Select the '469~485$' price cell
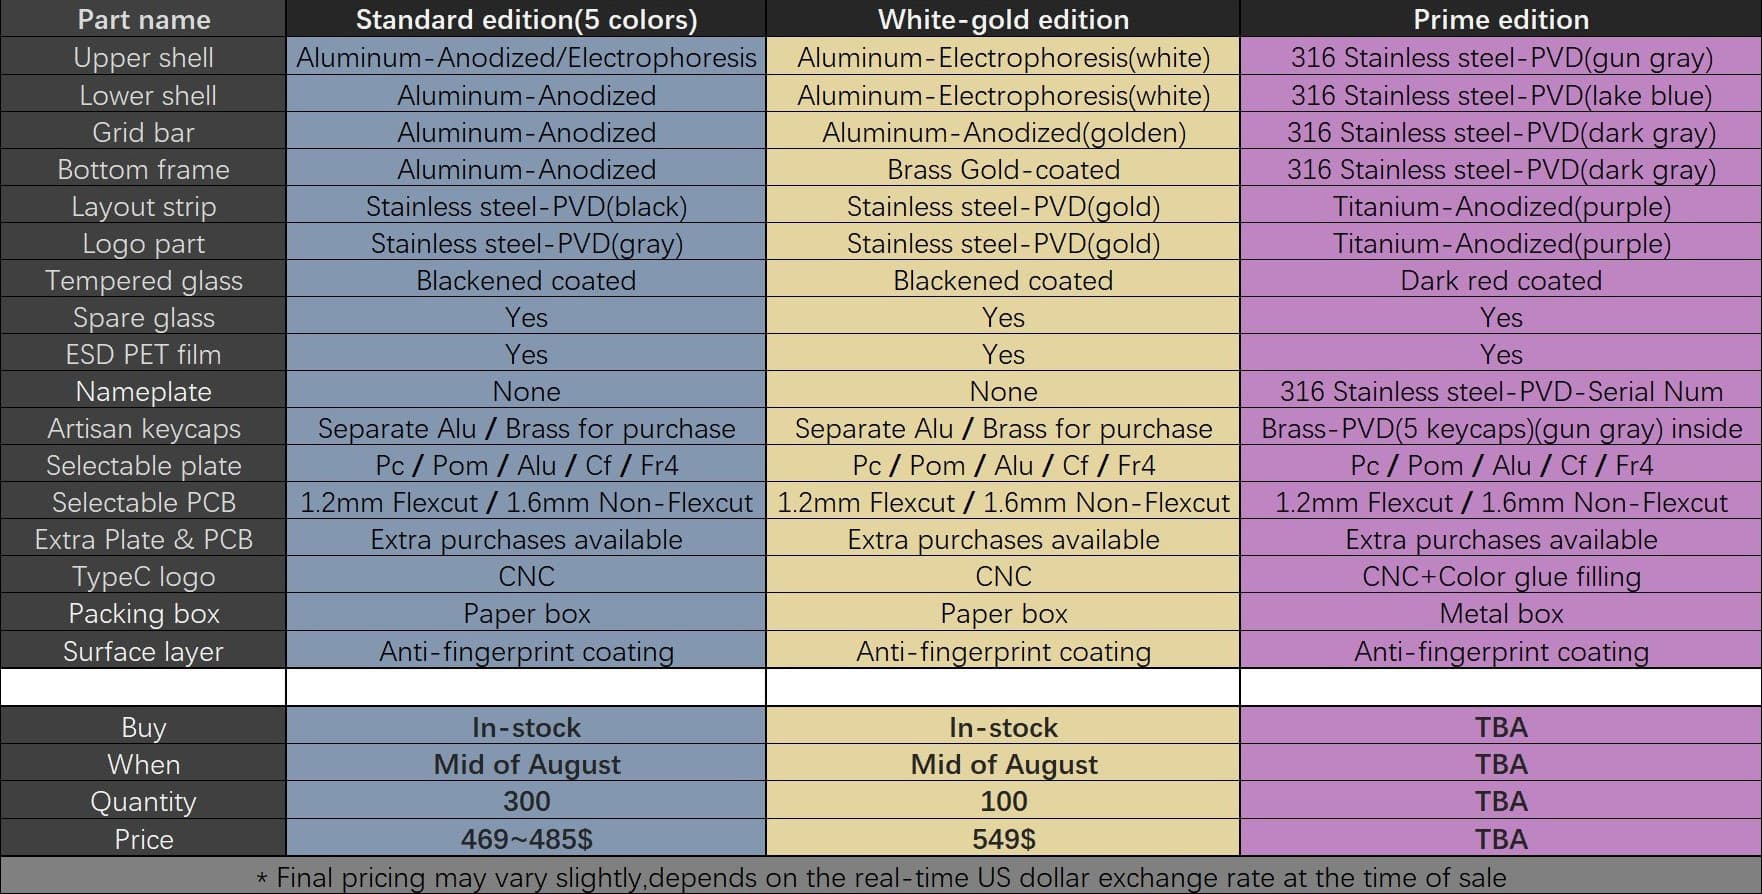 526,838
